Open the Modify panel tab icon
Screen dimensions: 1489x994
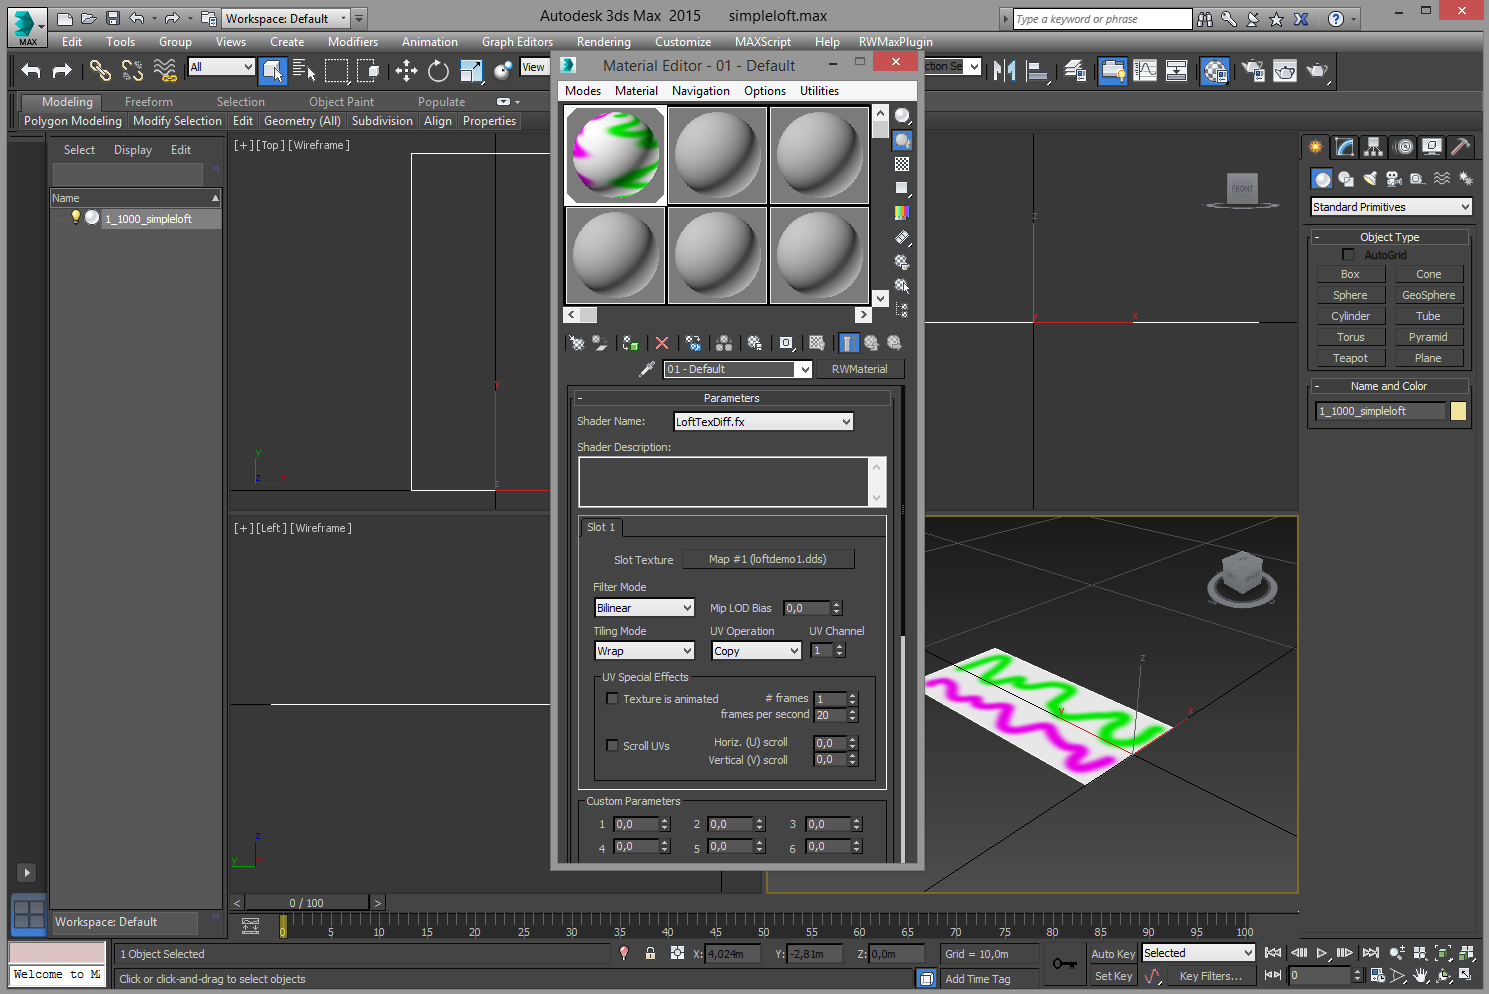[1345, 147]
